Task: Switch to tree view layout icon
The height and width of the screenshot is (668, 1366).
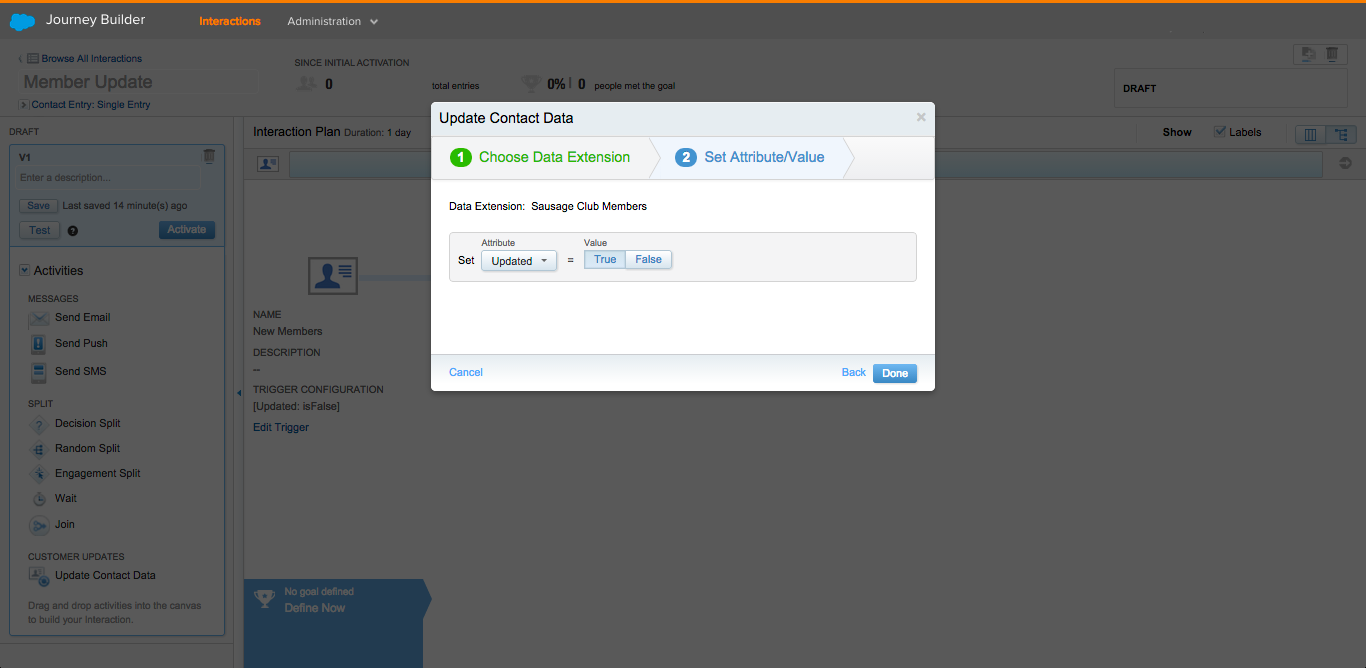Action: (1341, 134)
